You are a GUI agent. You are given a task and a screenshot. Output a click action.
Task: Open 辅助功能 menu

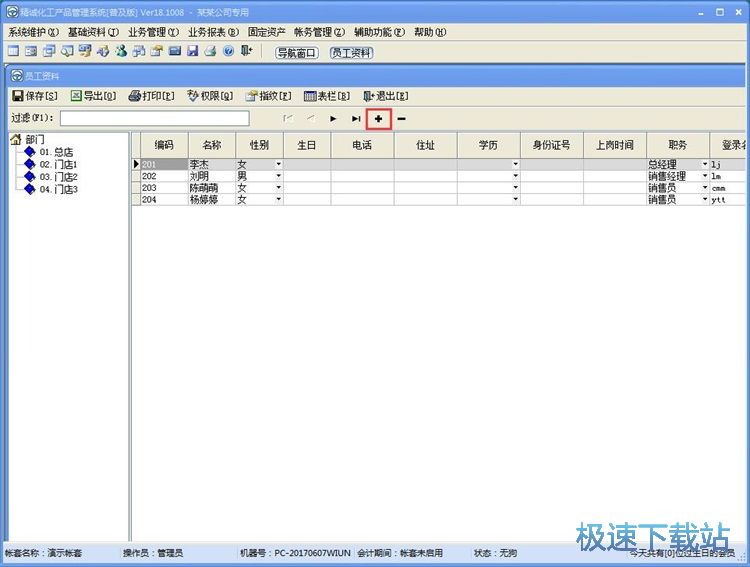tap(379, 32)
